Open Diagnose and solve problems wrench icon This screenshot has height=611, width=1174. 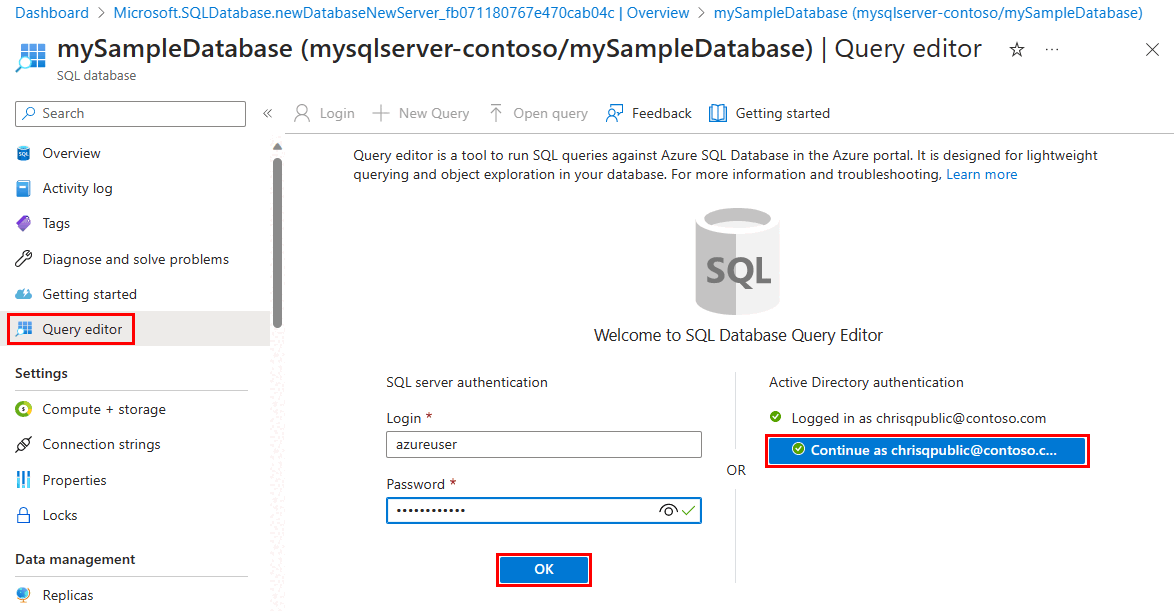click(x=24, y=259)
